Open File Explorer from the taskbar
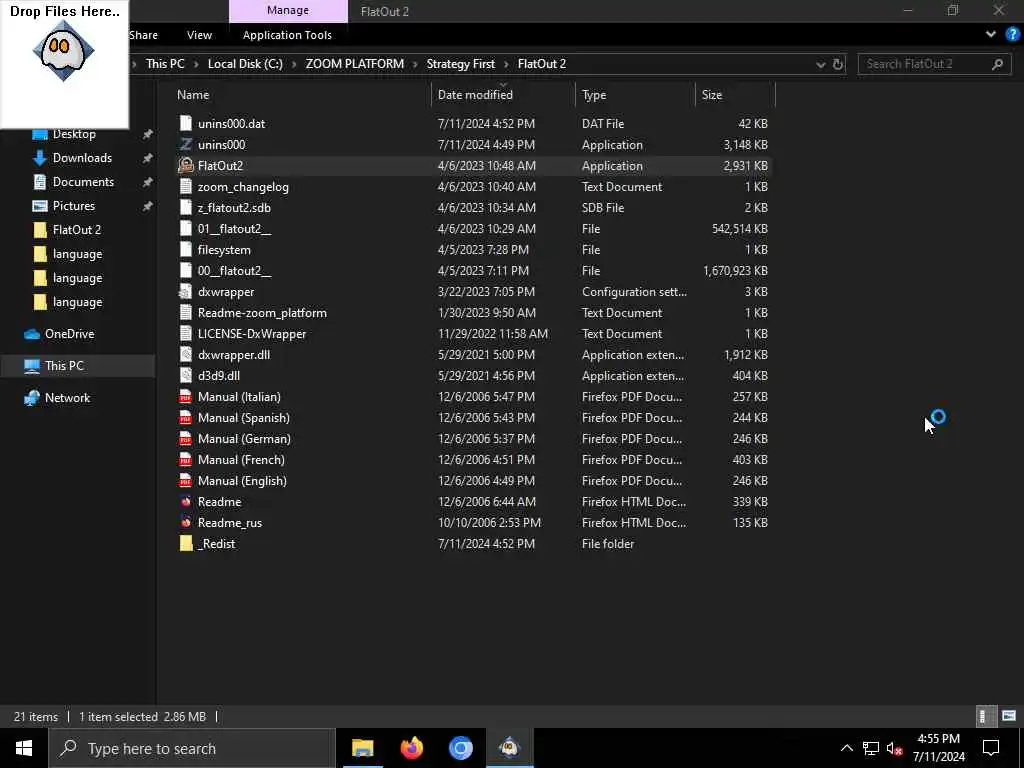The width and height of the screenshot is (1024, 768). pos(362,748)
